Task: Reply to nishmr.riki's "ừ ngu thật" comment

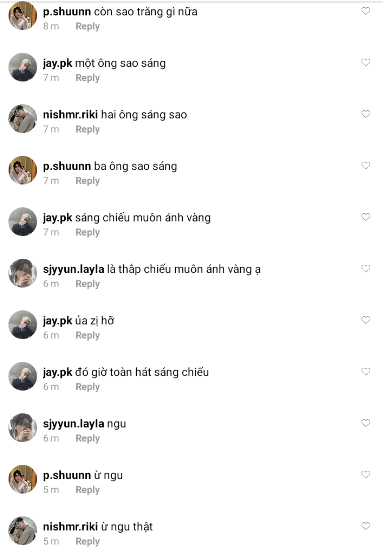Action: [x=88, y=542]
